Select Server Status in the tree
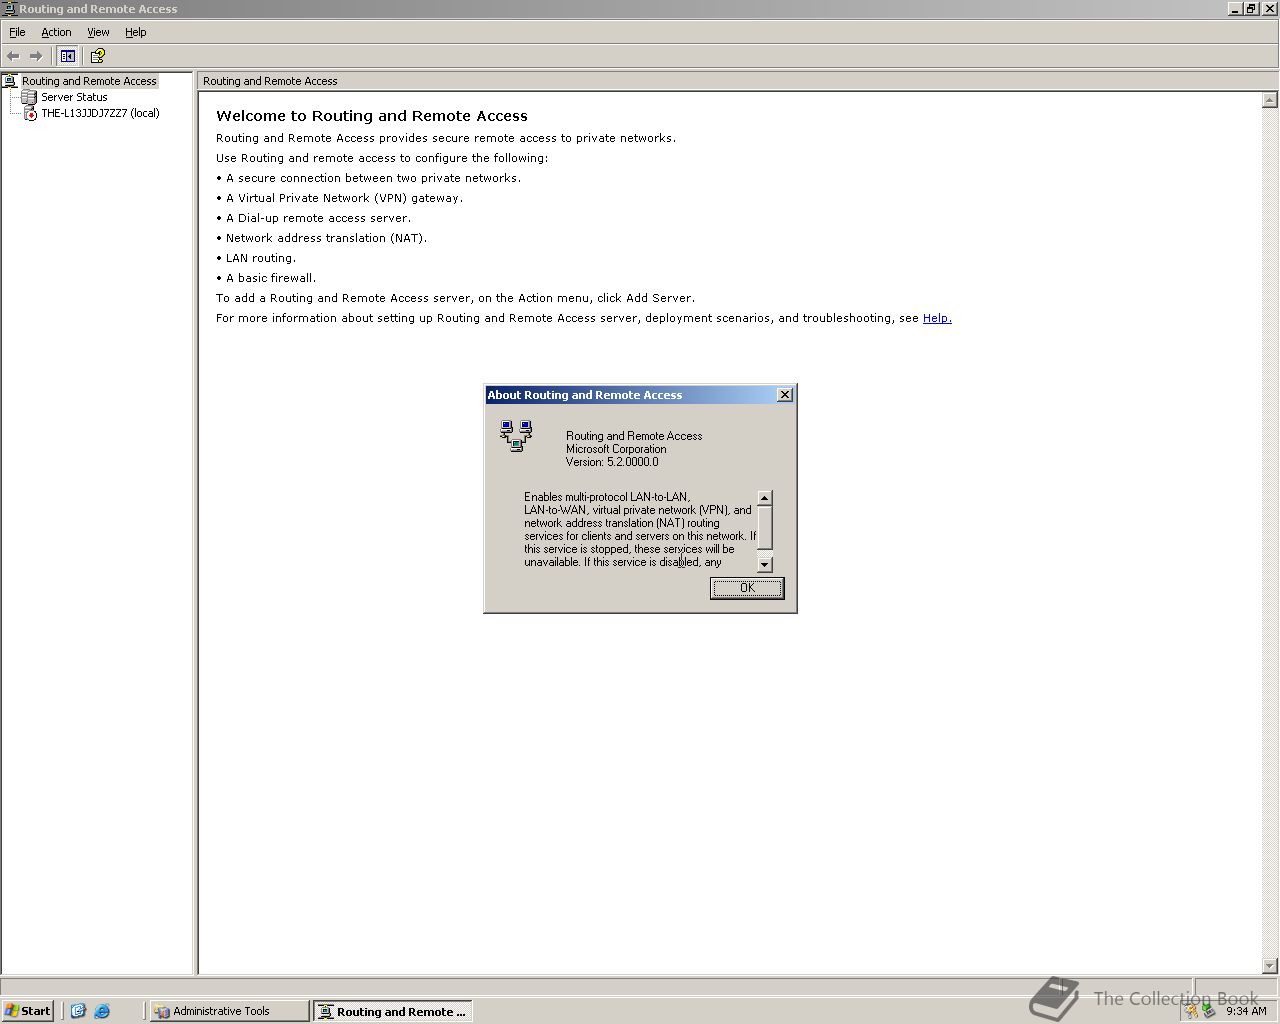Screen dimensions: 1280x1024 coord(74,97)
